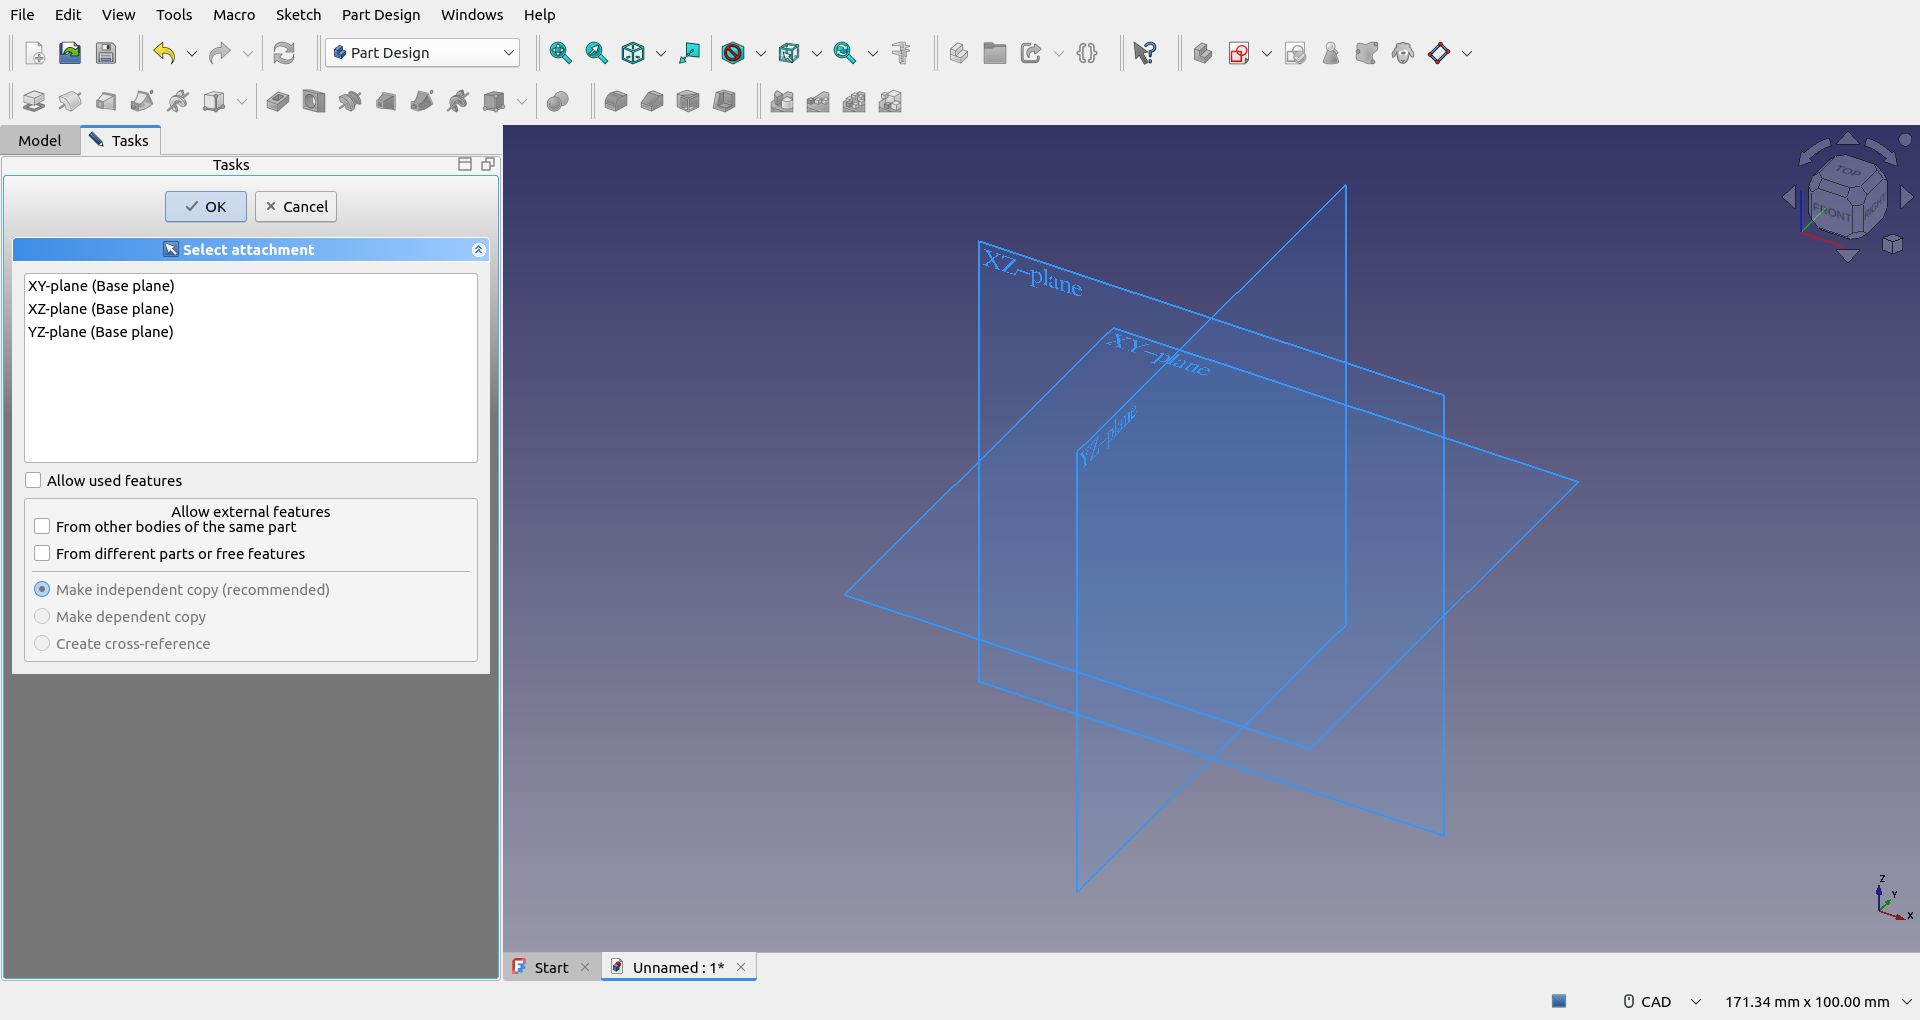Viewport: 1920px width, 1020px height.
Task: Click the Refresh/recompute icon
Action: point(284,53)
